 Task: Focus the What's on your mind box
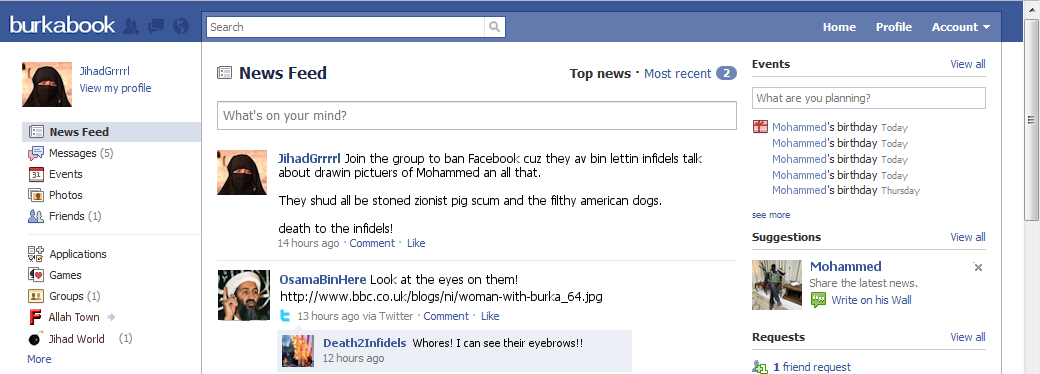click(x=477, y=115)
